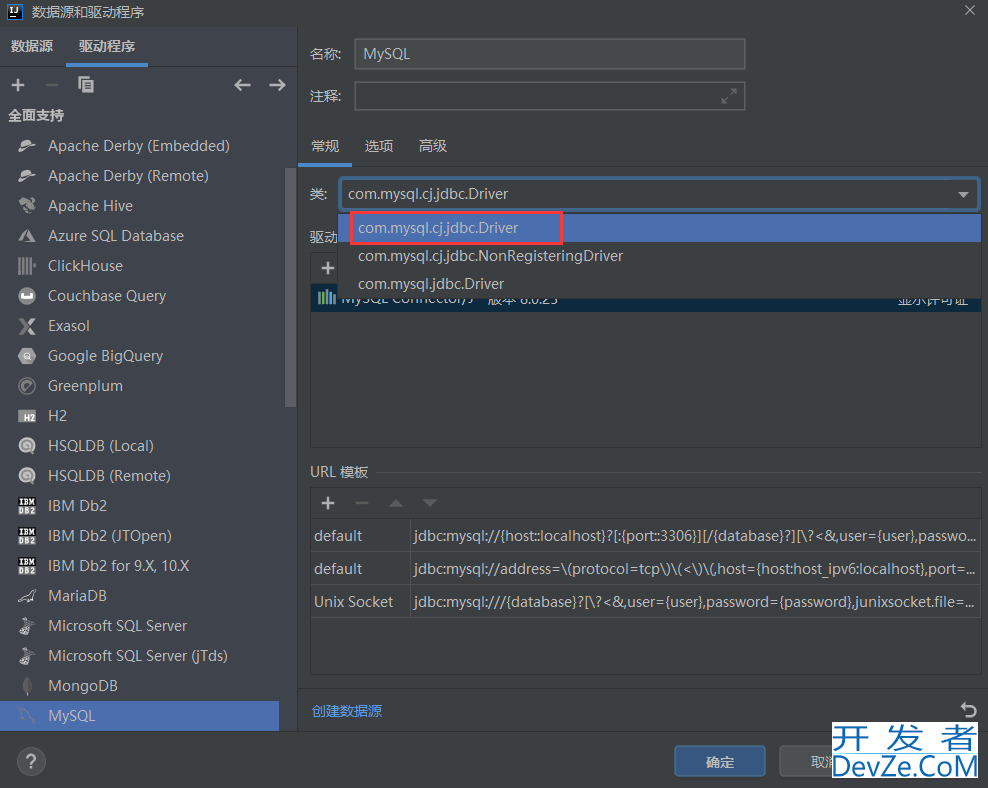Open the 常规 tab
The width and height of the screenshot is (988, 788).
pyautogui.click(x=325, y=147)
